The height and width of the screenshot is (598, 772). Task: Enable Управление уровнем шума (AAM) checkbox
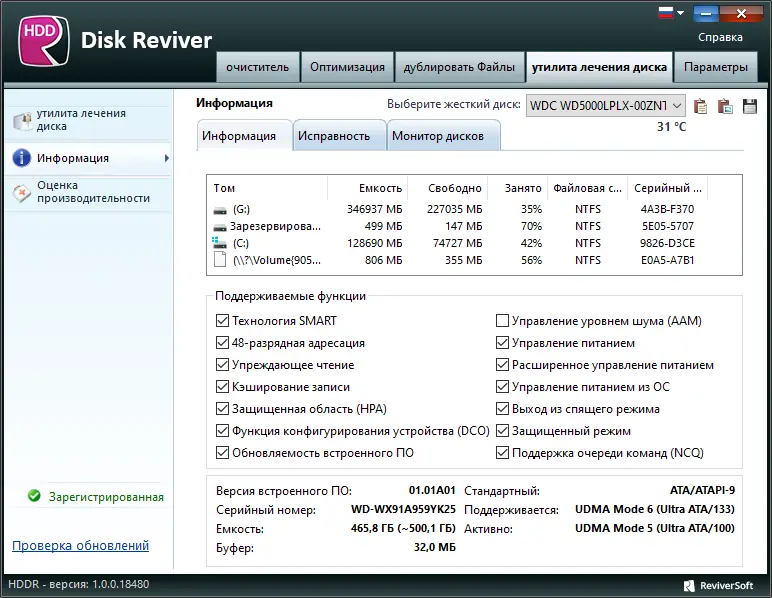502,321
